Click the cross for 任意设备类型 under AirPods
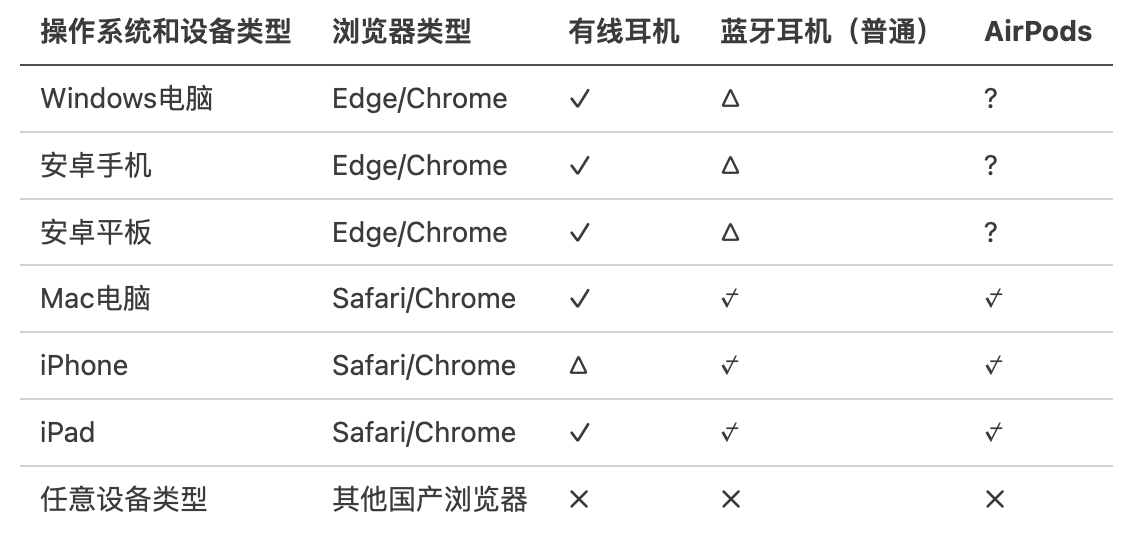The height and width of the screenshot is (536, 1136). [x=993, y=499]
